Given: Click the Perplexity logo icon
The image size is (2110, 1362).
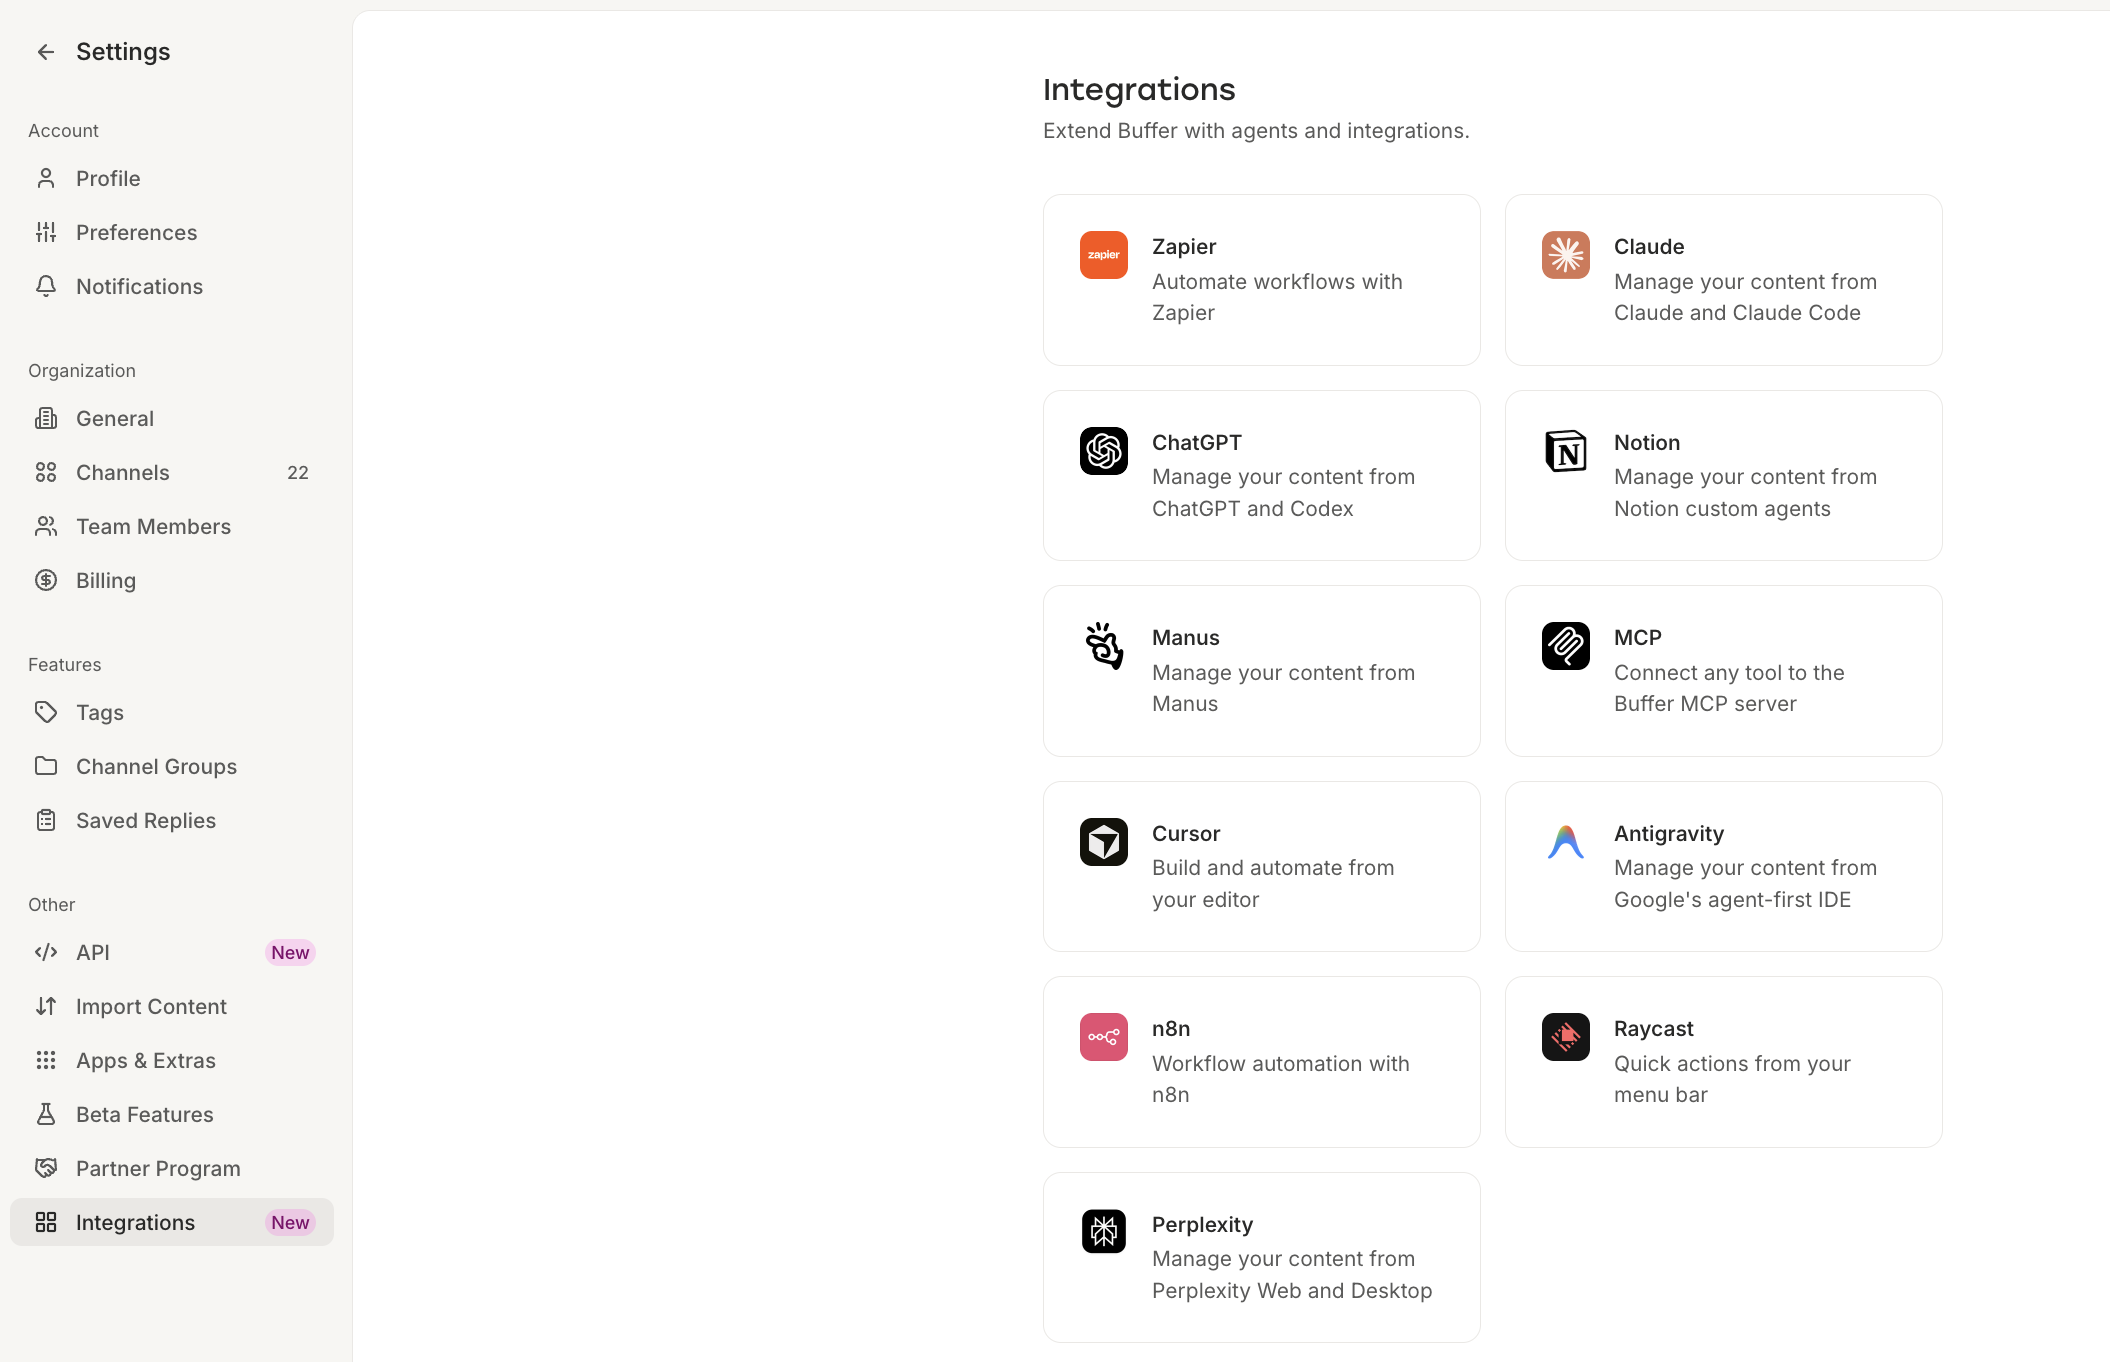Looking at the screenshot, I should [1104, 1232].
